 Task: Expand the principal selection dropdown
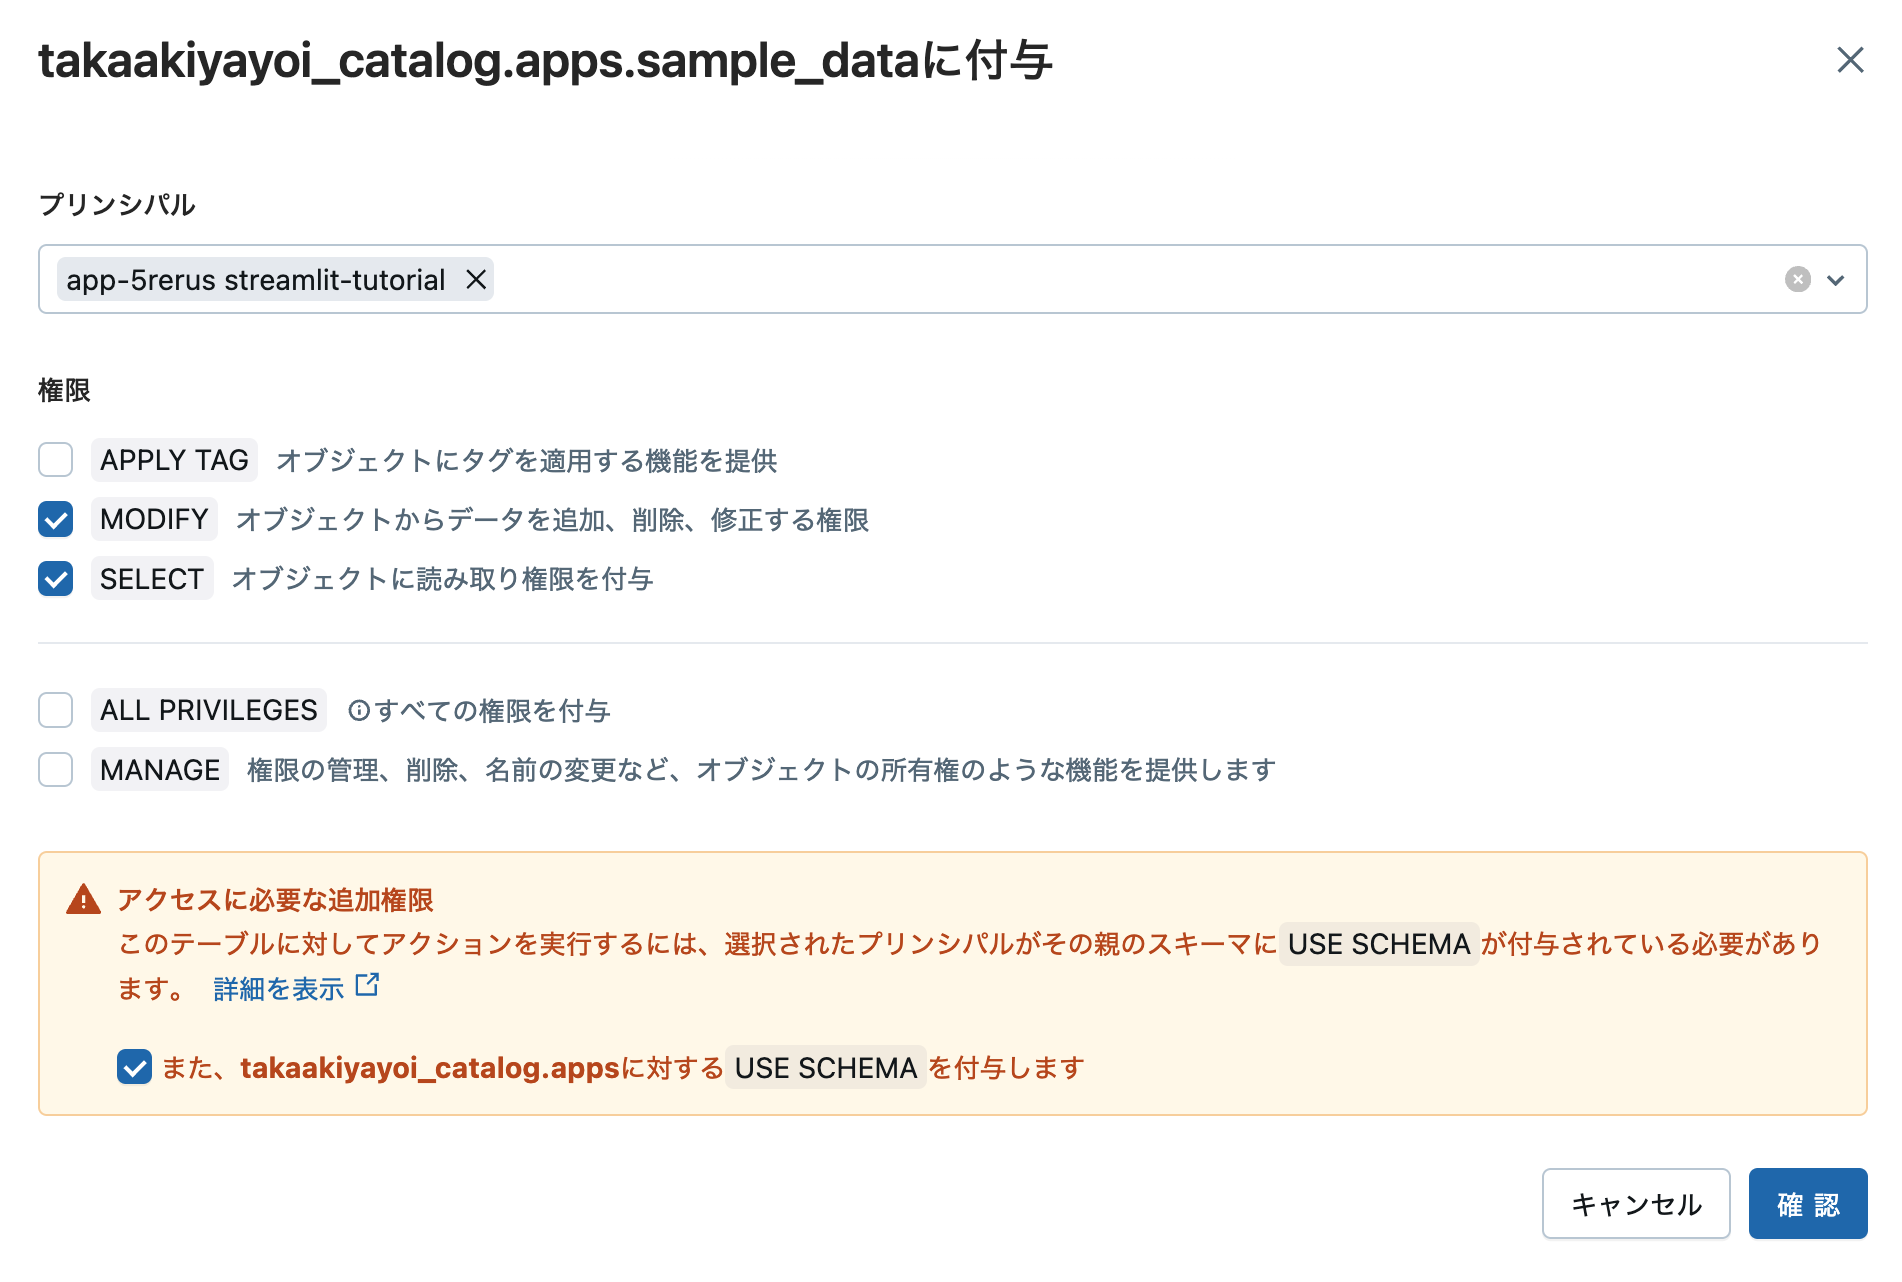point(1837,279)
